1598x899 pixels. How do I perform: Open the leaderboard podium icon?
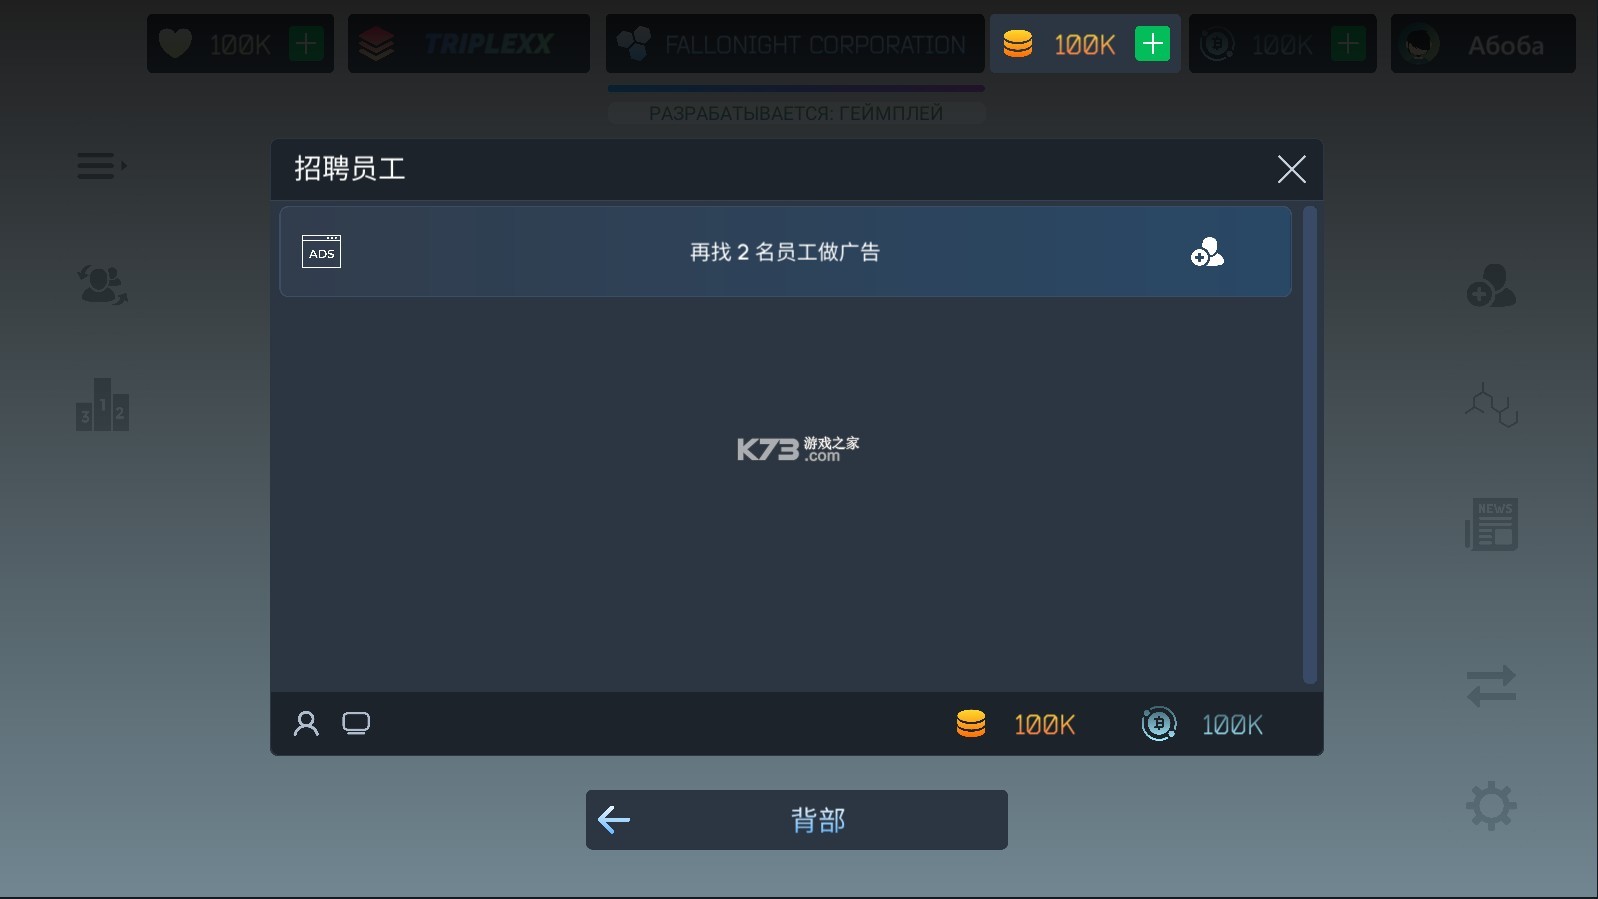coord(102,405)
